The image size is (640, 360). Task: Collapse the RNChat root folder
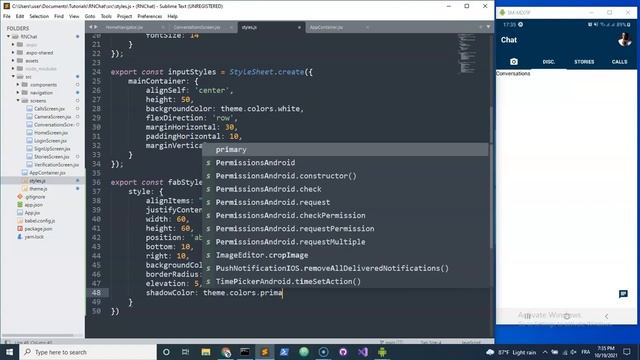point(8,36)
